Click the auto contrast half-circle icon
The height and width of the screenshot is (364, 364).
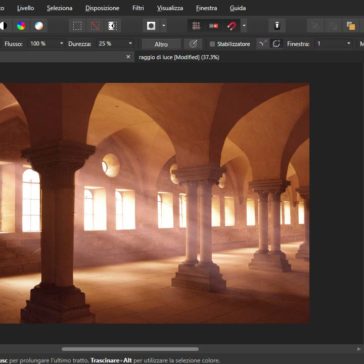(x=3, y=26)
